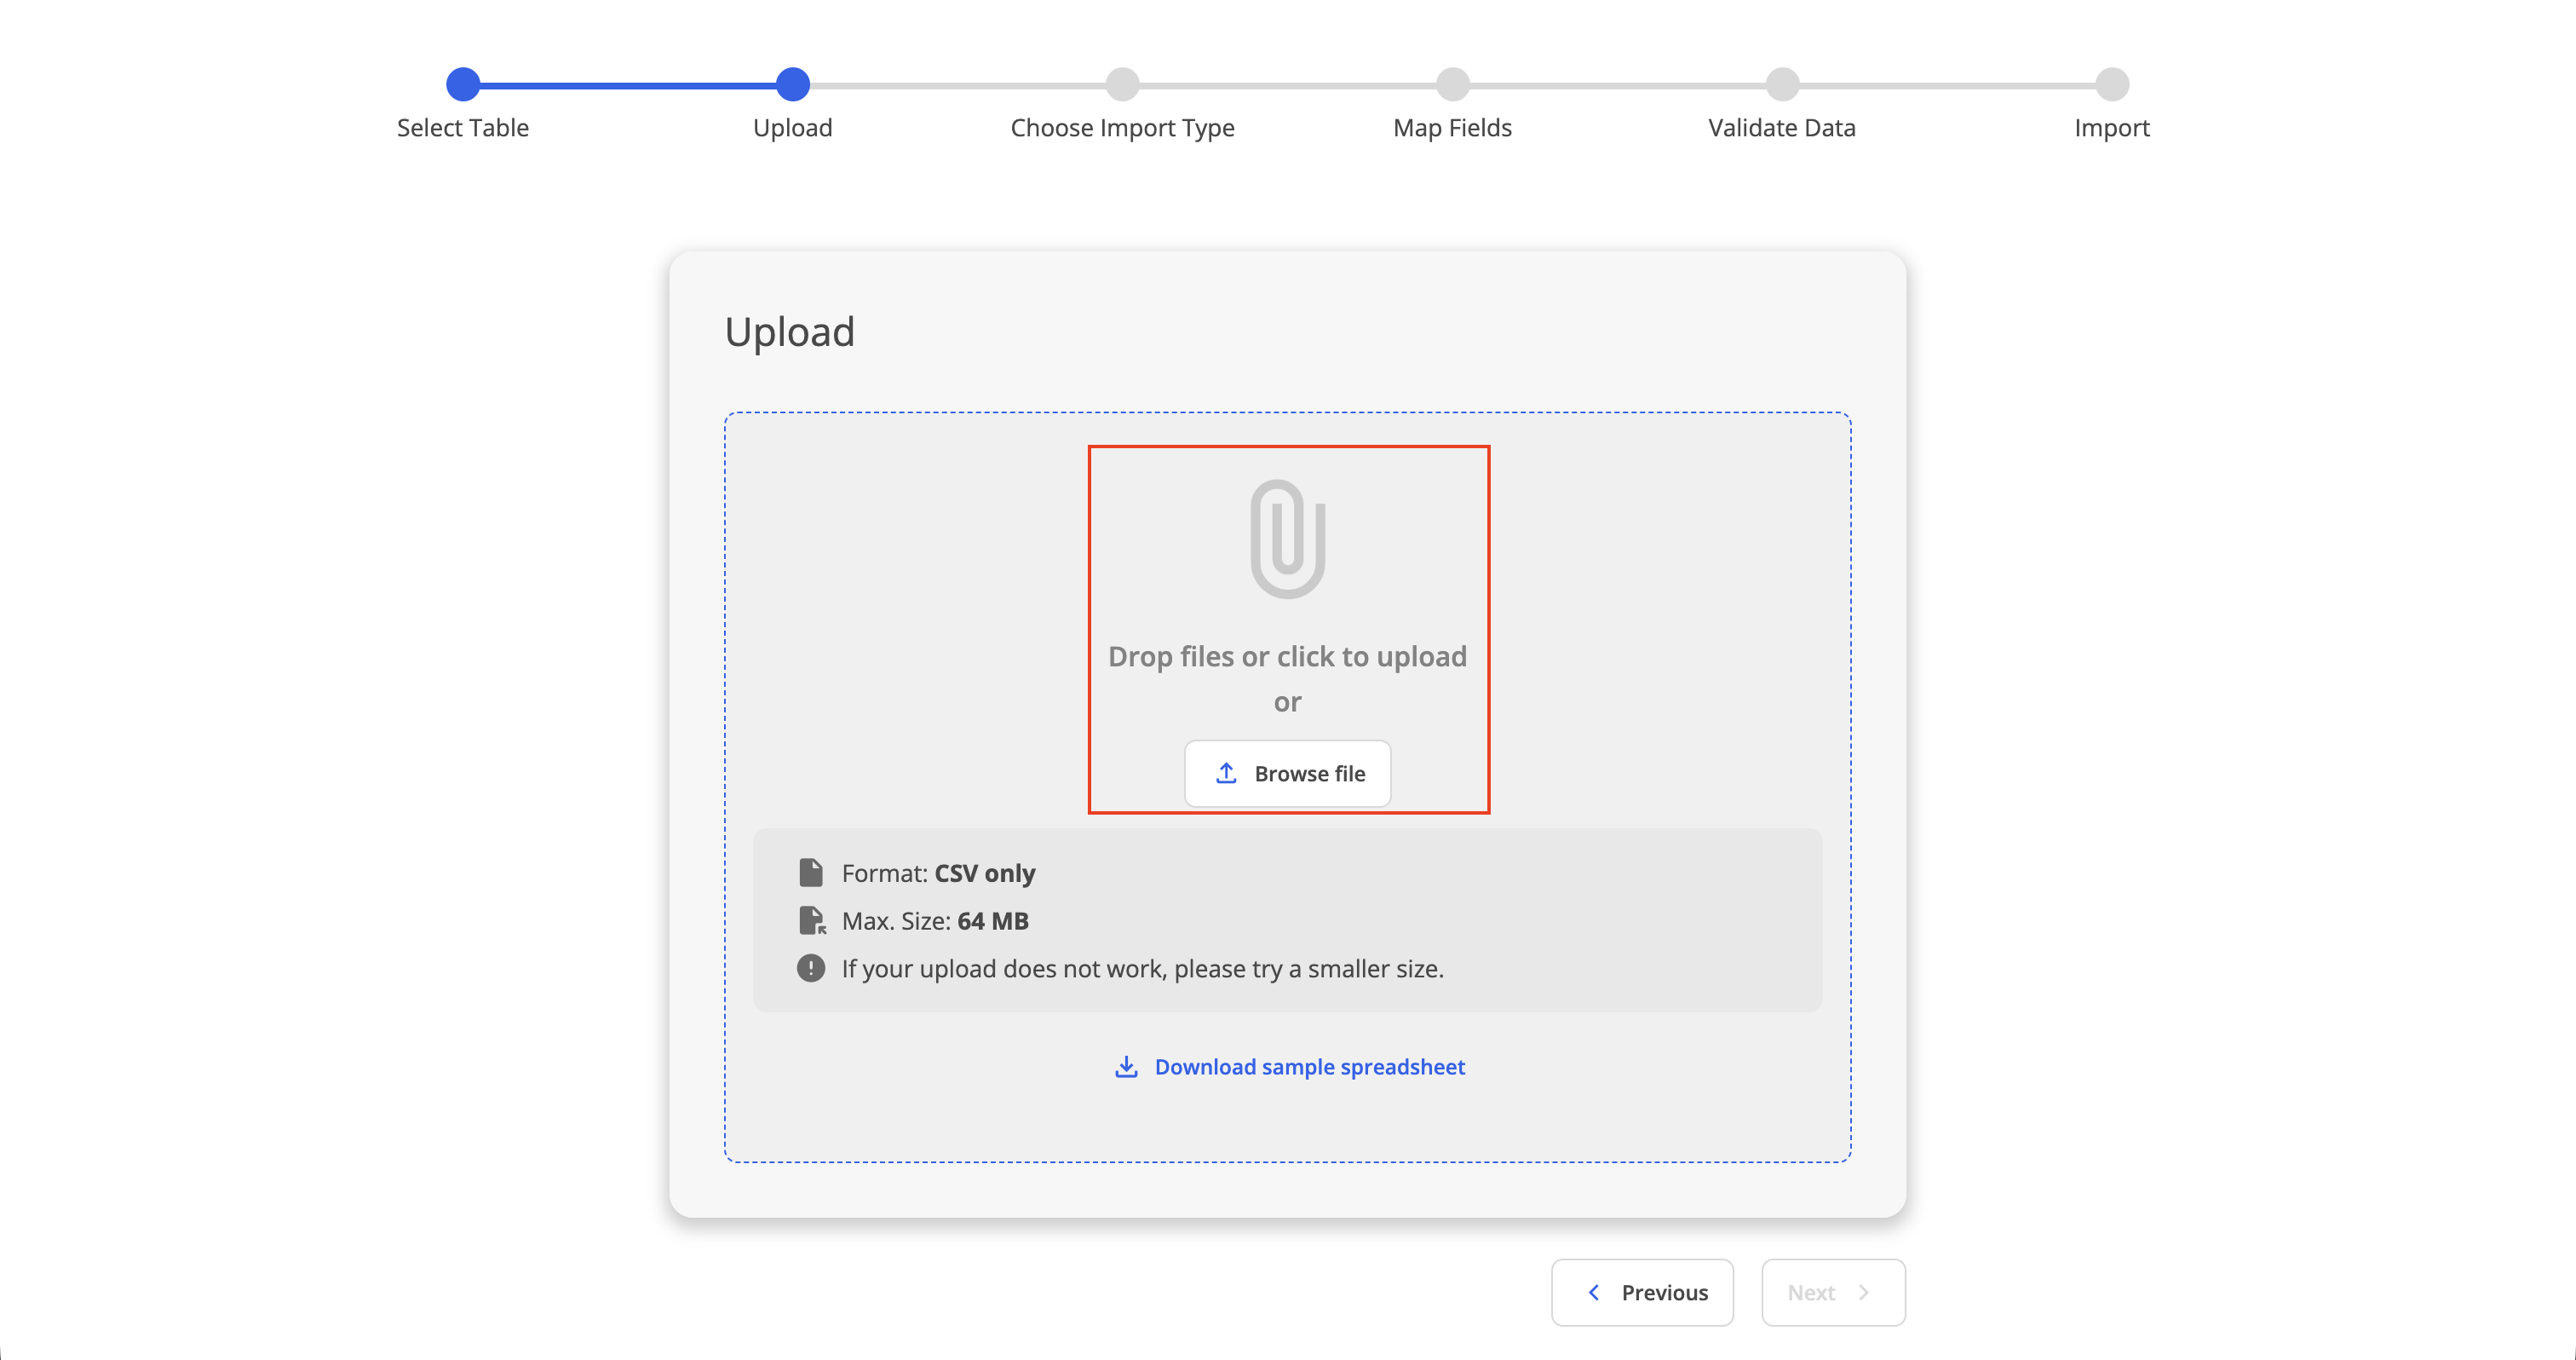Image resolution: width=2576 pixels, height=1360 pixels.
Task: Select the Validate Data step circle
Action: [1782, 85]
